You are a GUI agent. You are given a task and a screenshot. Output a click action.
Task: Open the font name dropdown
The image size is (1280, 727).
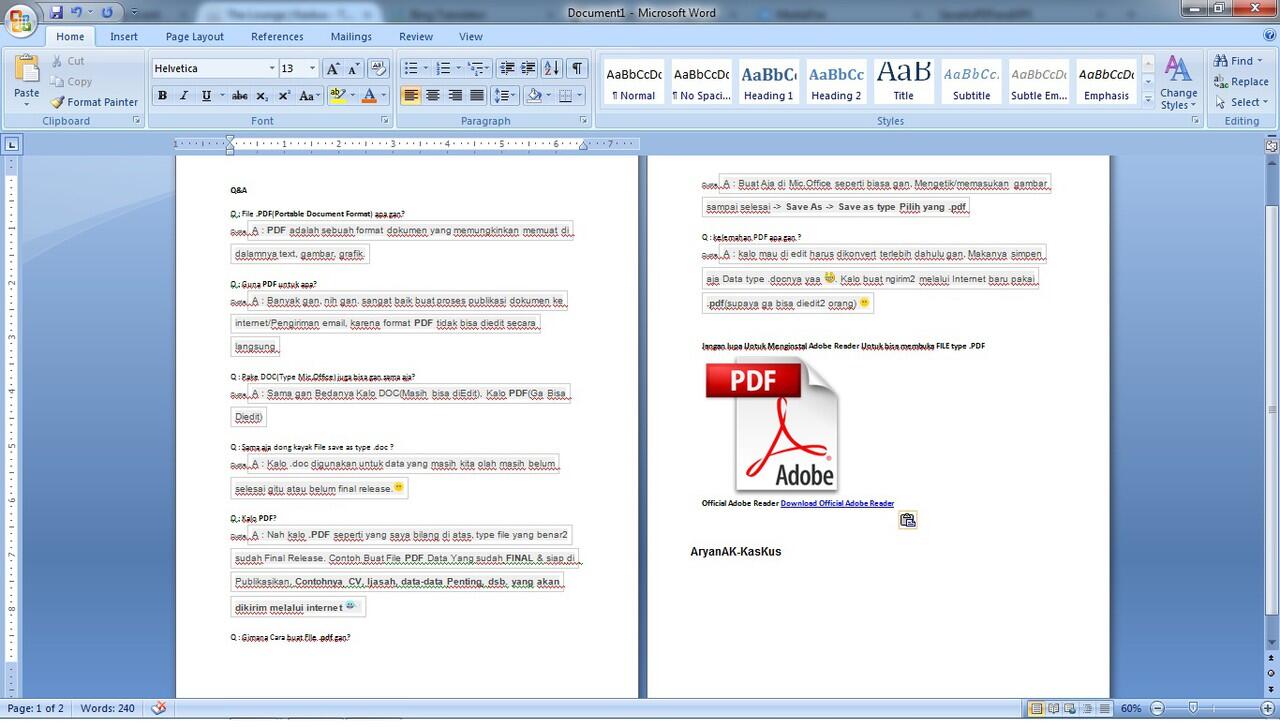[271, 69]
